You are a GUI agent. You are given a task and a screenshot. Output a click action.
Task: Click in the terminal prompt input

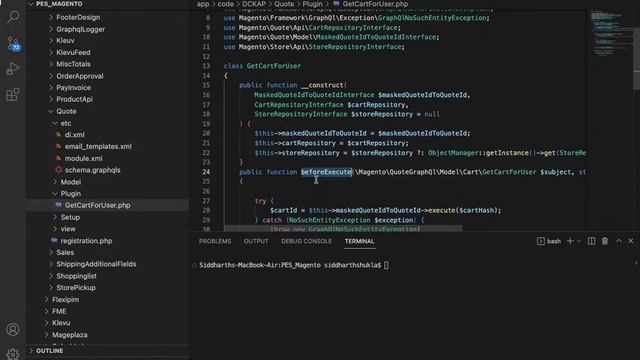pyautogui.click(x=386, y=265)
